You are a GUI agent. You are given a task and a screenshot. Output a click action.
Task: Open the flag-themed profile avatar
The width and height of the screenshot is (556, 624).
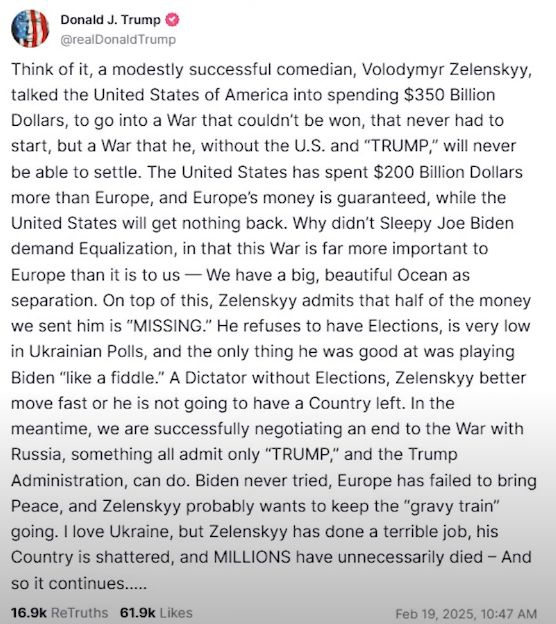[30, 29]
